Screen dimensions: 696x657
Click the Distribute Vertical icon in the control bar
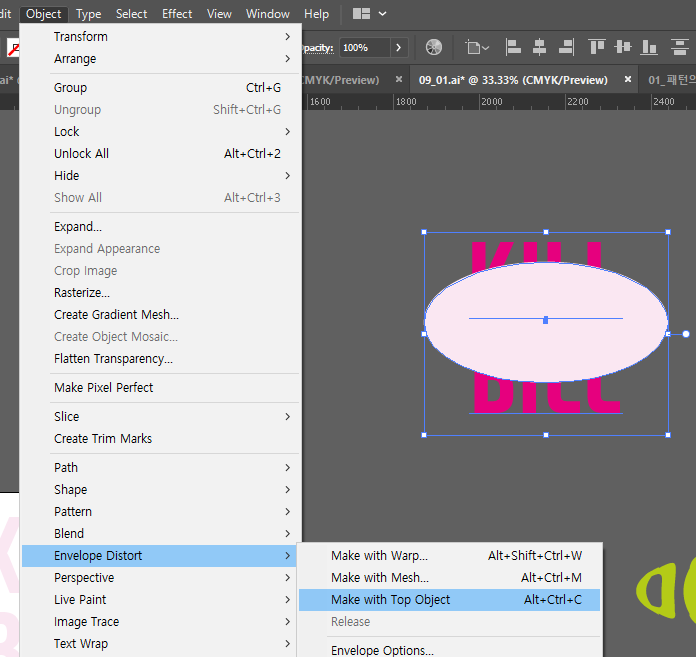click(680, 47)
